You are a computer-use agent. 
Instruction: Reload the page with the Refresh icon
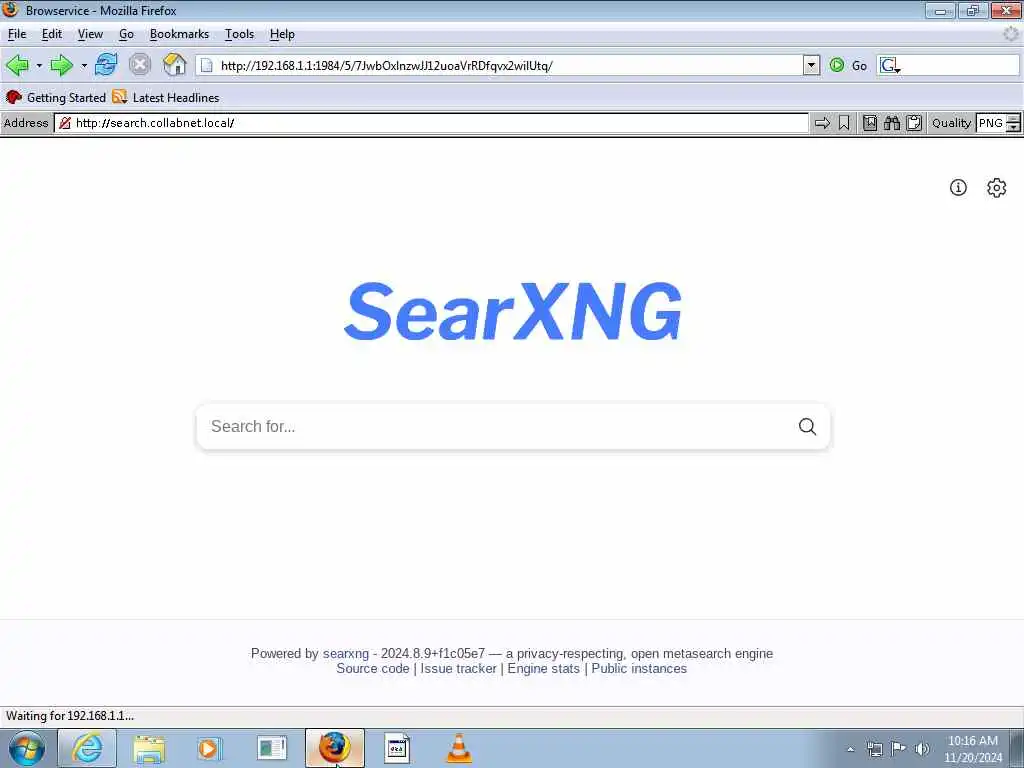coord(106,65)
